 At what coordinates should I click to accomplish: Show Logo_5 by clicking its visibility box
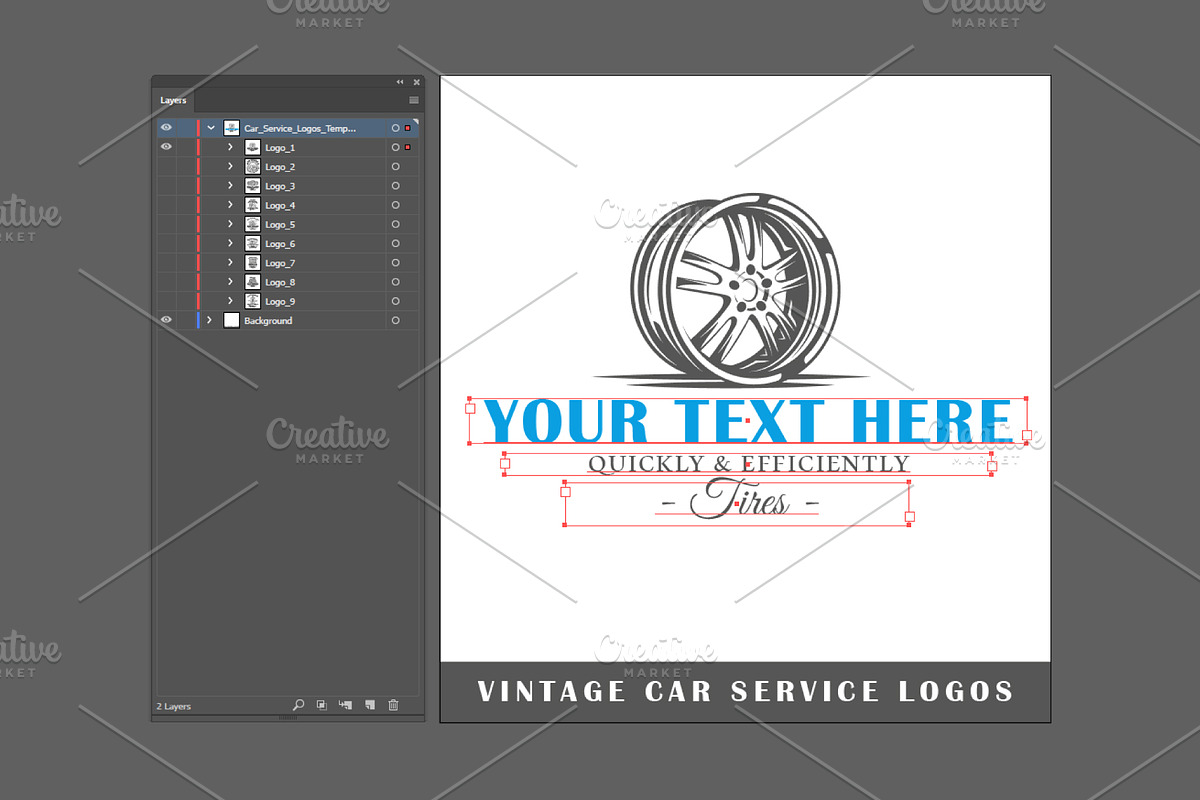click(x=166, y=224)
